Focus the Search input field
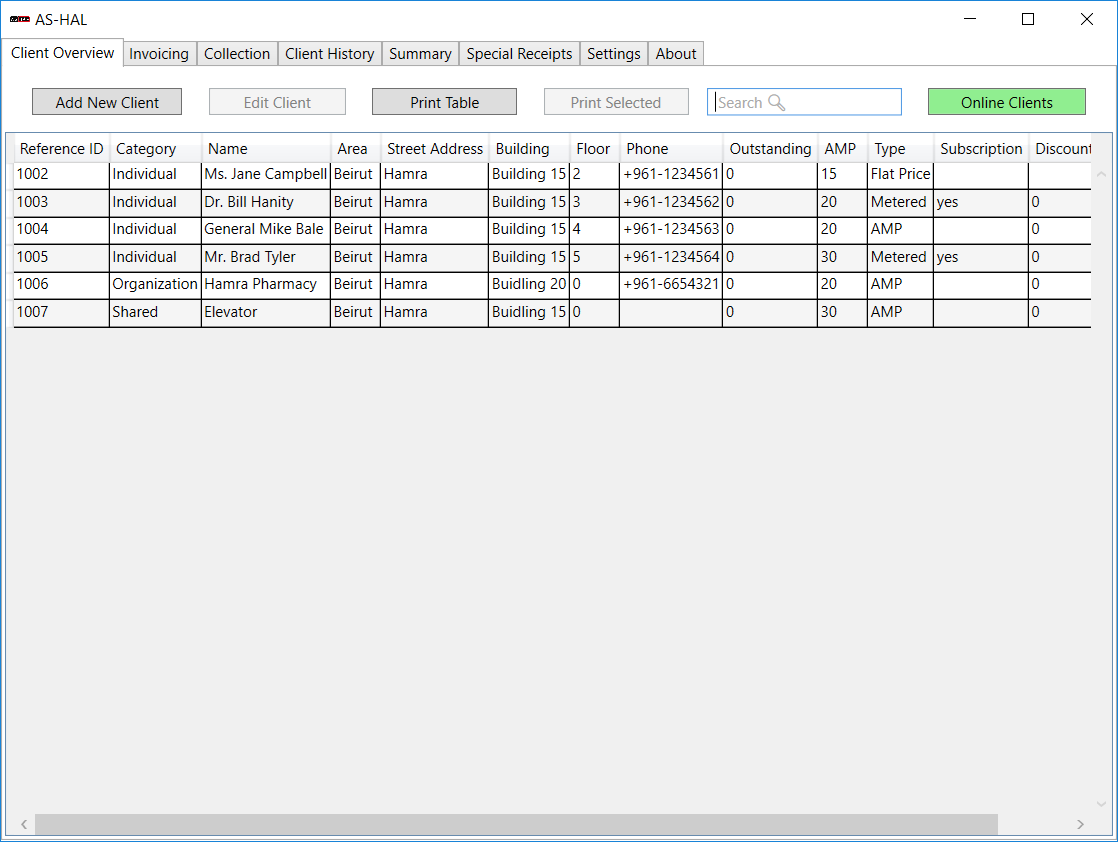1118x842 pixels. tap(804, 102)
